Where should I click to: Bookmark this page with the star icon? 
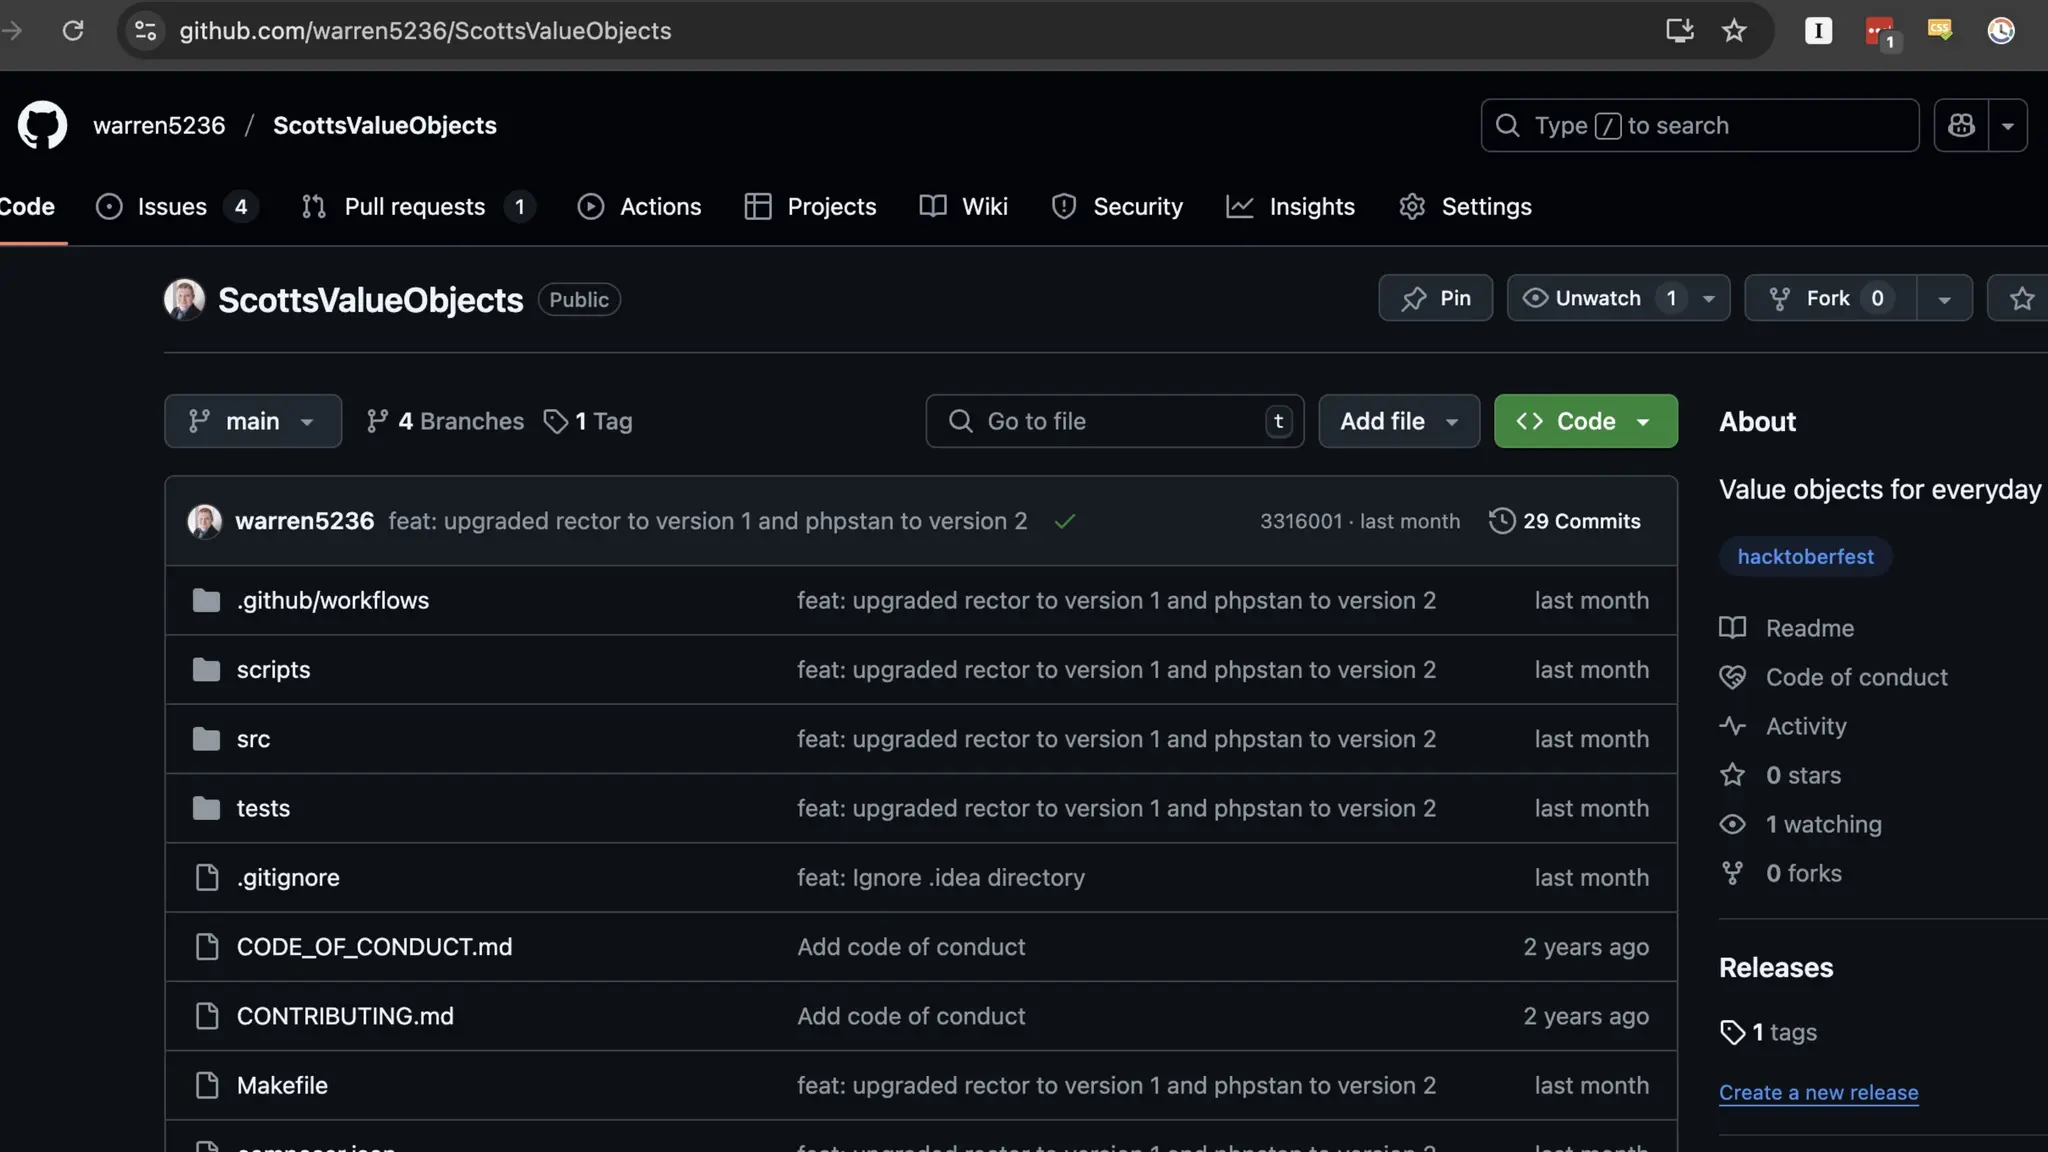(x=1734, y=31)
